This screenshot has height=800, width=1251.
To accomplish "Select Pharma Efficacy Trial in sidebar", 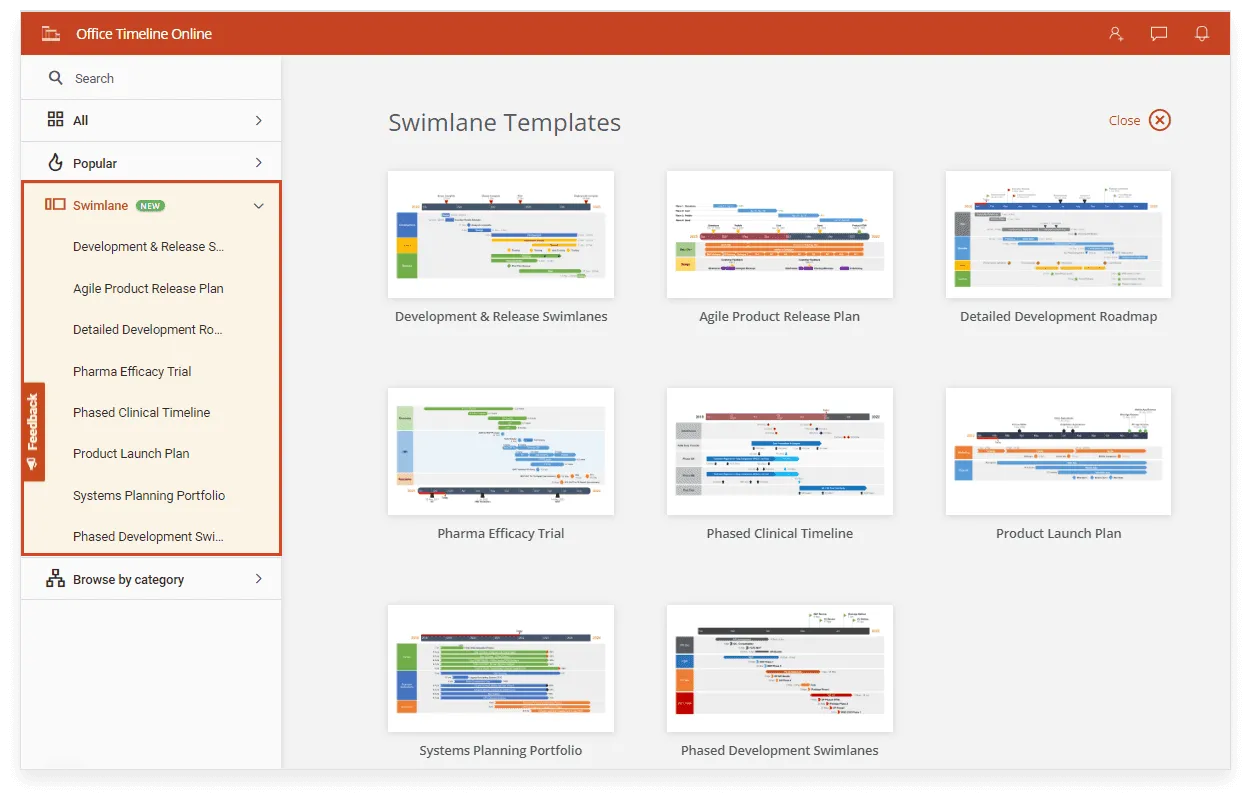I will point(132,371).
